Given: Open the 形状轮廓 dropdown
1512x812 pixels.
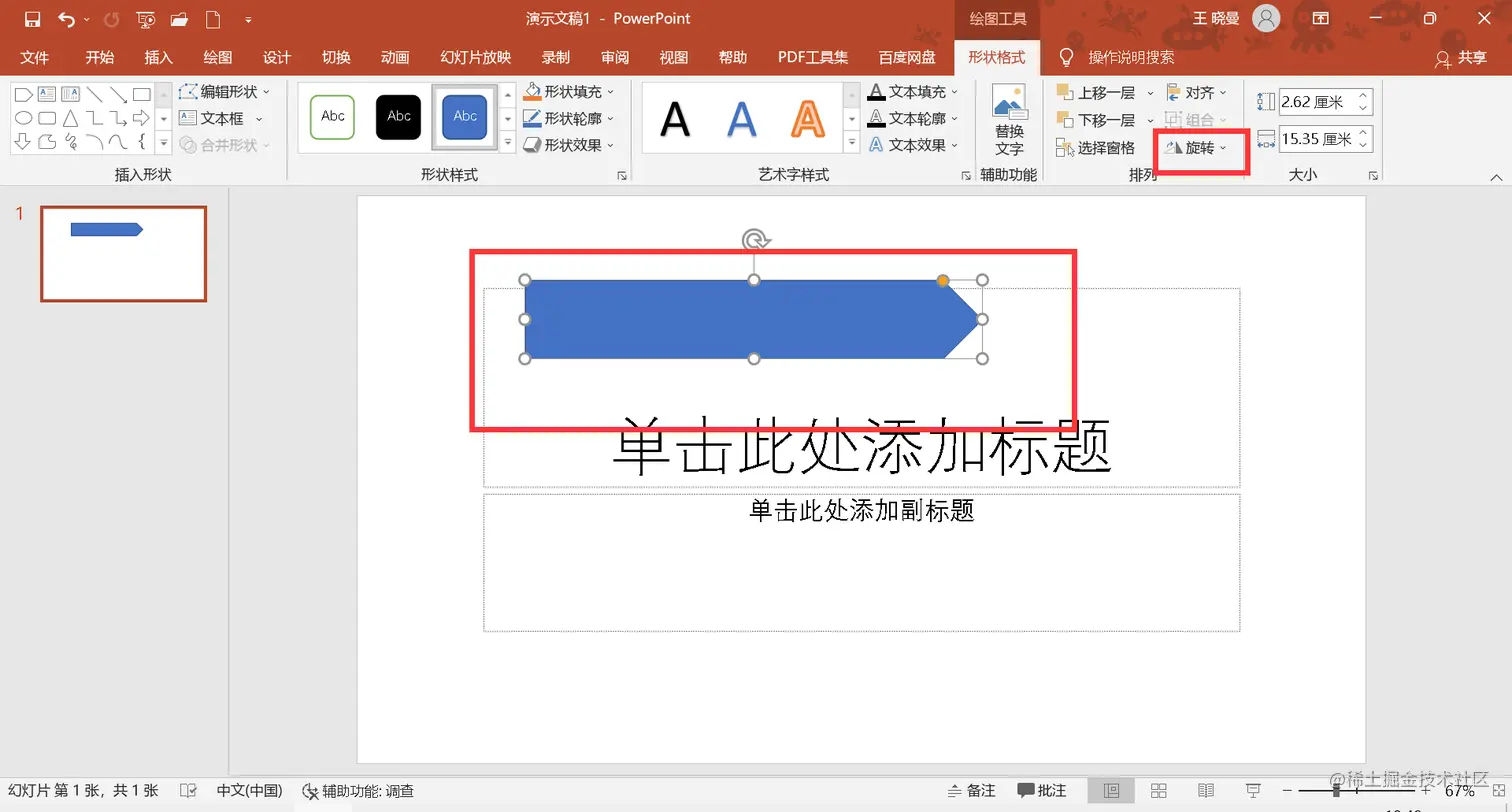Looking at the screenshot, I should point(569,118).
